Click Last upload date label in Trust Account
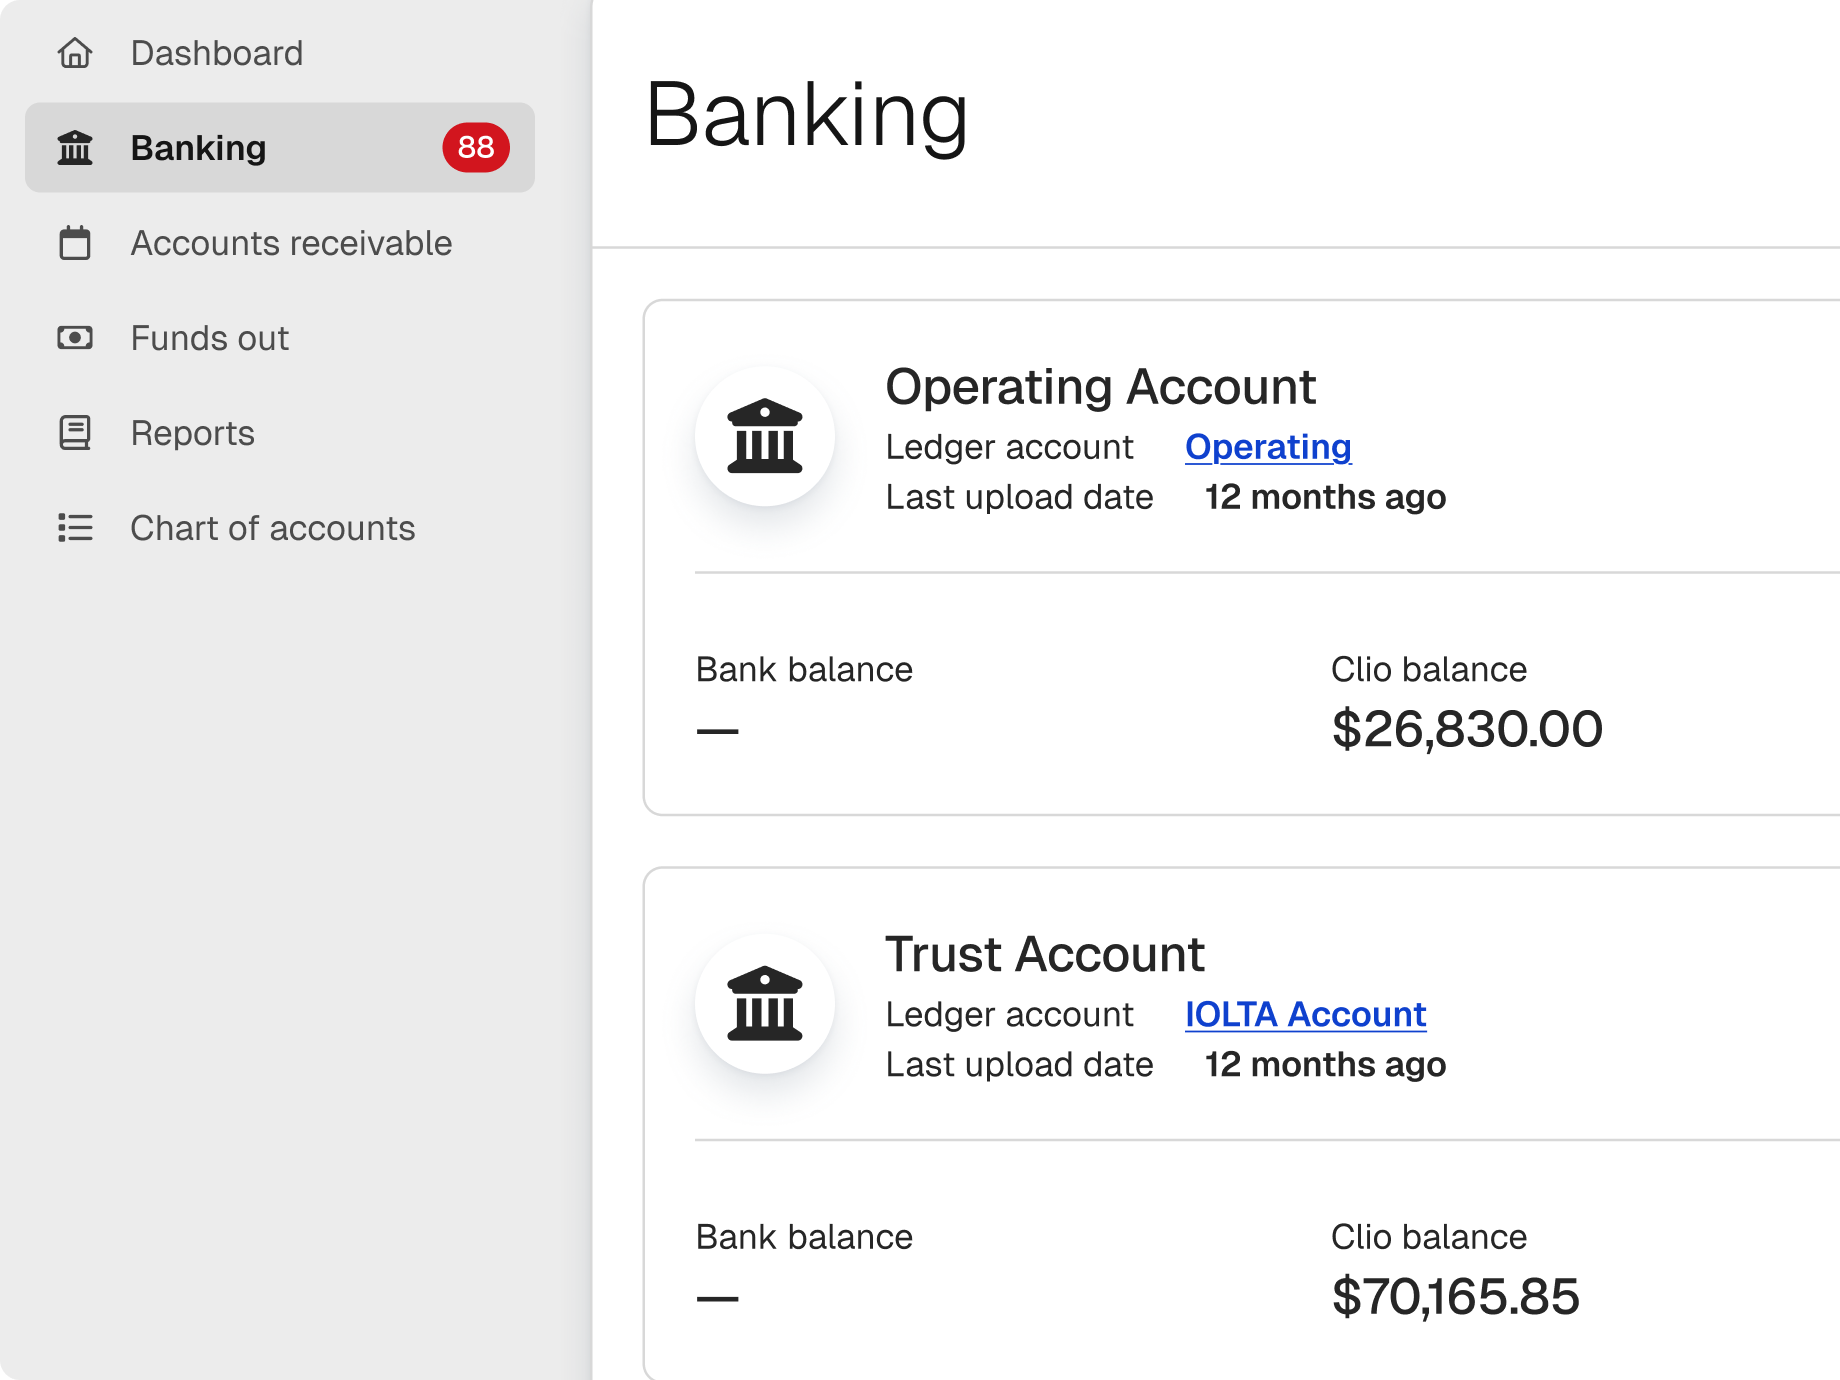Image resolution: width=1840 pixels, height=1380 pixels. pos(1020,1065)
